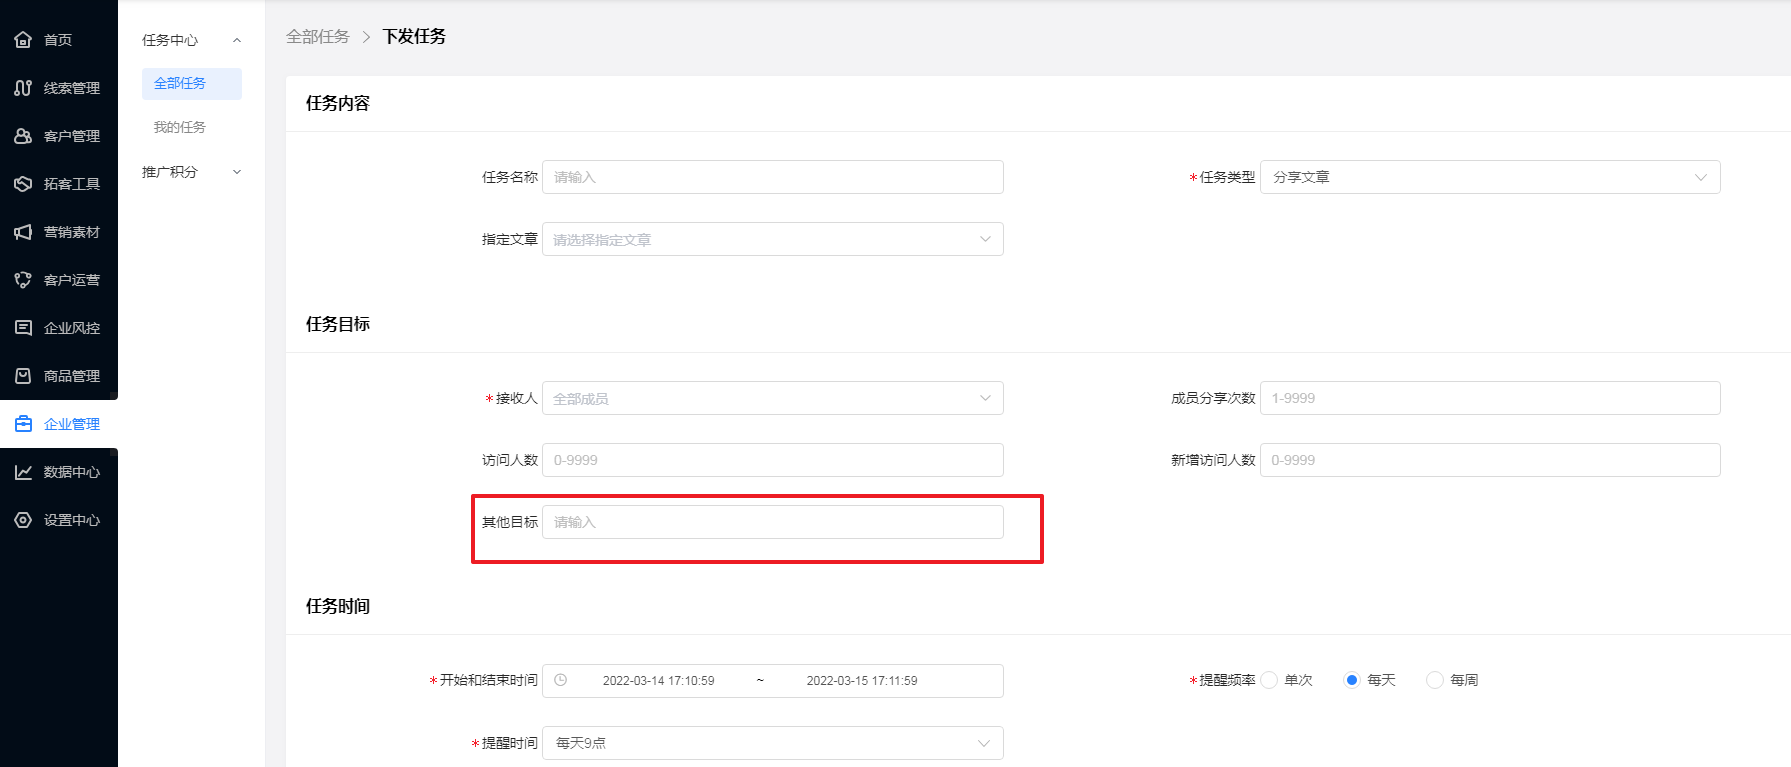Screen dimensions: 1791x767
Task: Click start time 2022-03-14 17:10:59
Action: coord(658,681)
